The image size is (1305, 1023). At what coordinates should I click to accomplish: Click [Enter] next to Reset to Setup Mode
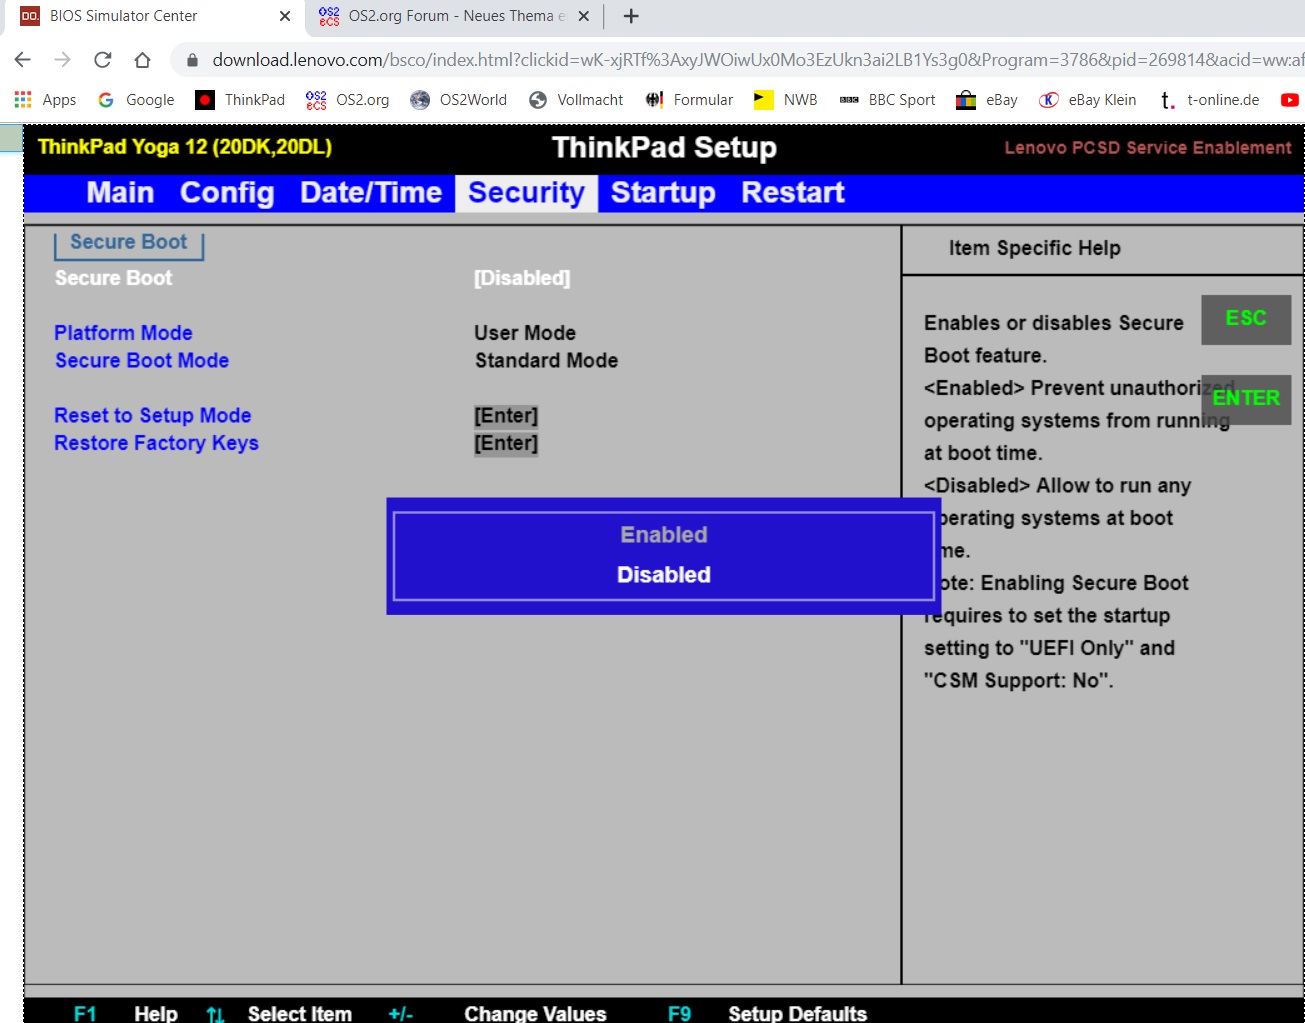coord(506,415)
